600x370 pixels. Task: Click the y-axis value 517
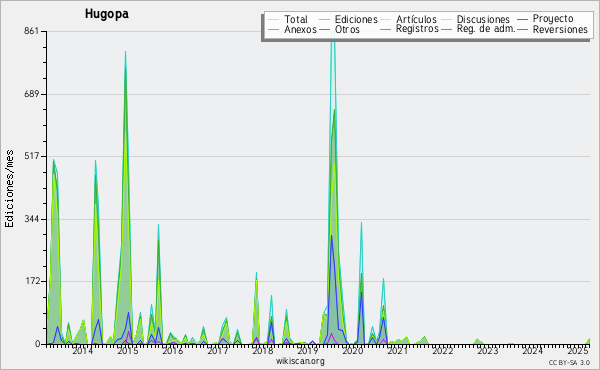pos(31,156)
